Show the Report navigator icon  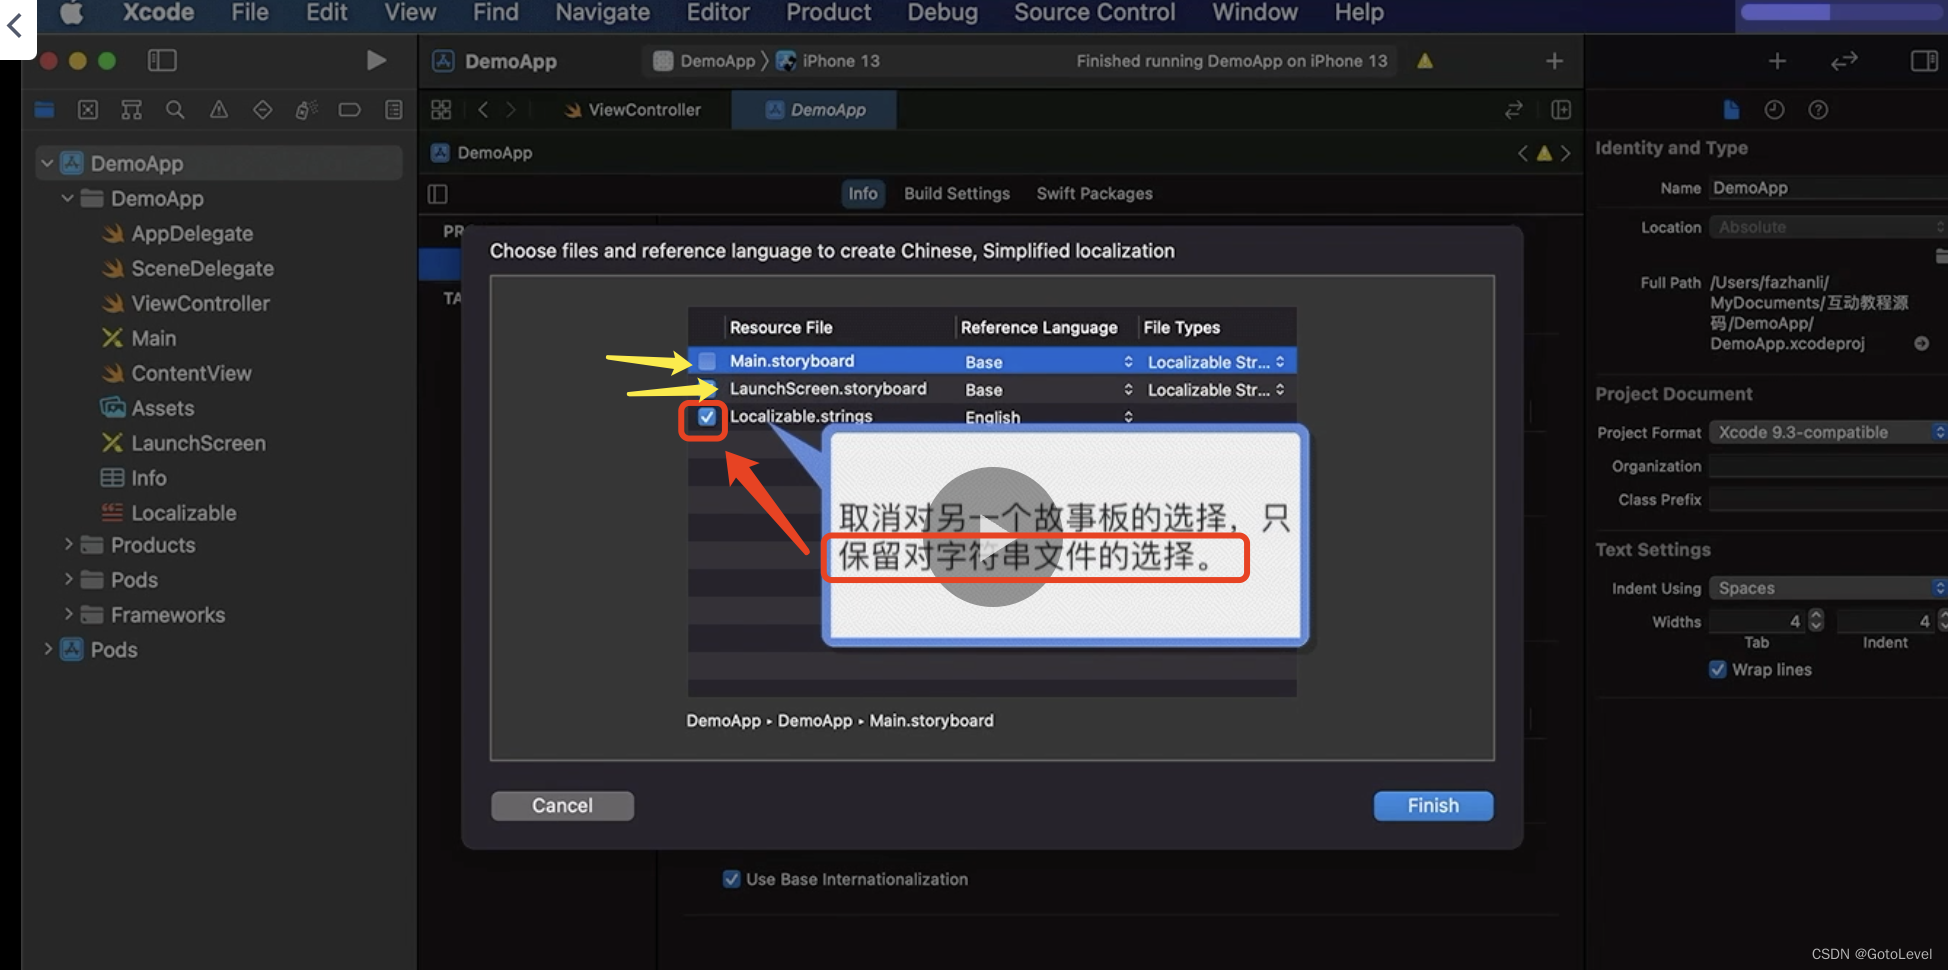(394, 110)
